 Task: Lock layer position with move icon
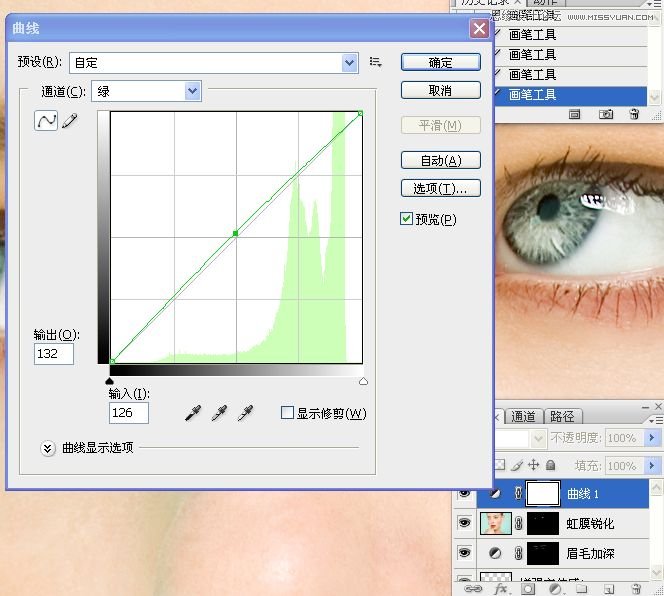[534, 465]
